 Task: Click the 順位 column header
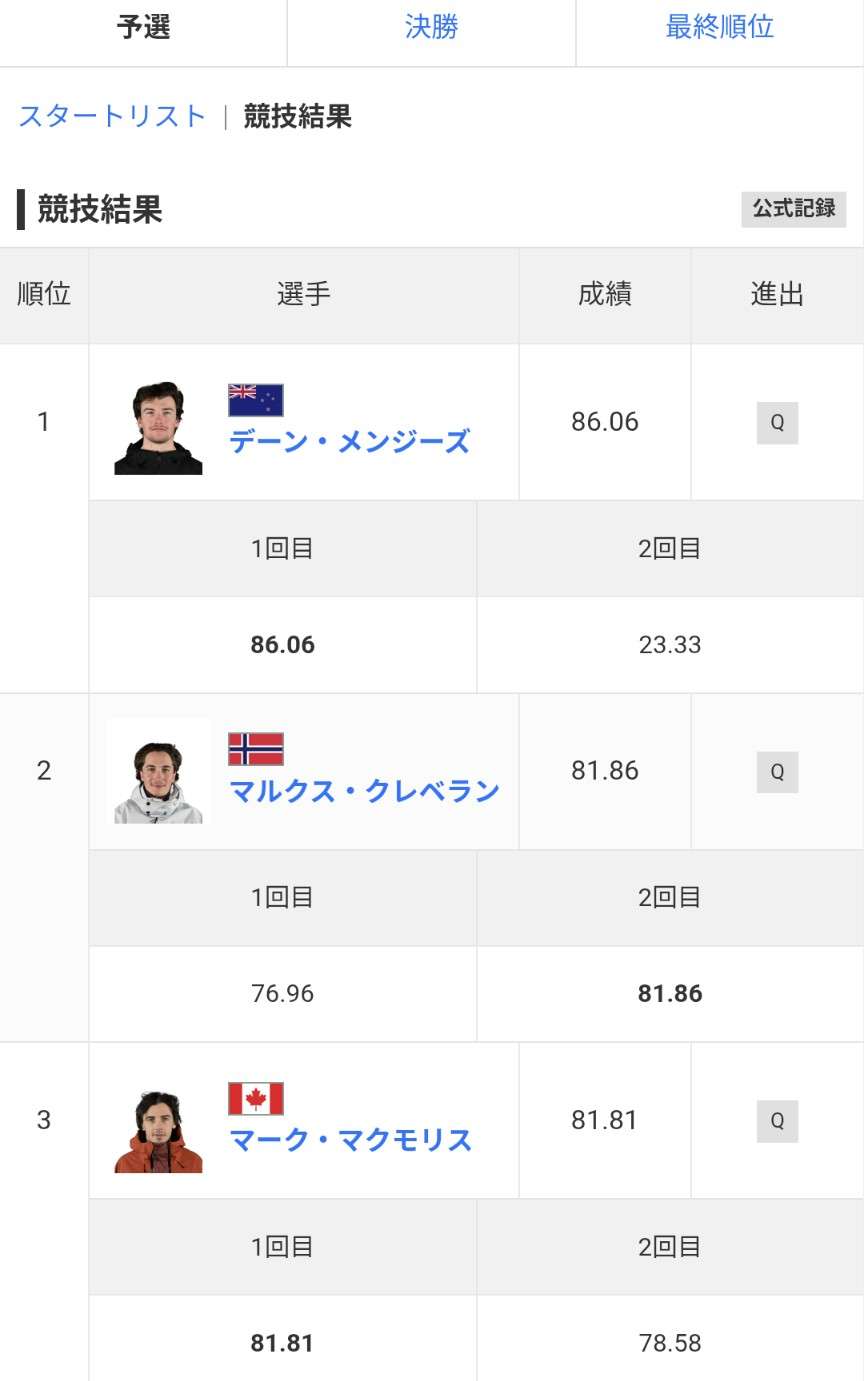(44, 295)
